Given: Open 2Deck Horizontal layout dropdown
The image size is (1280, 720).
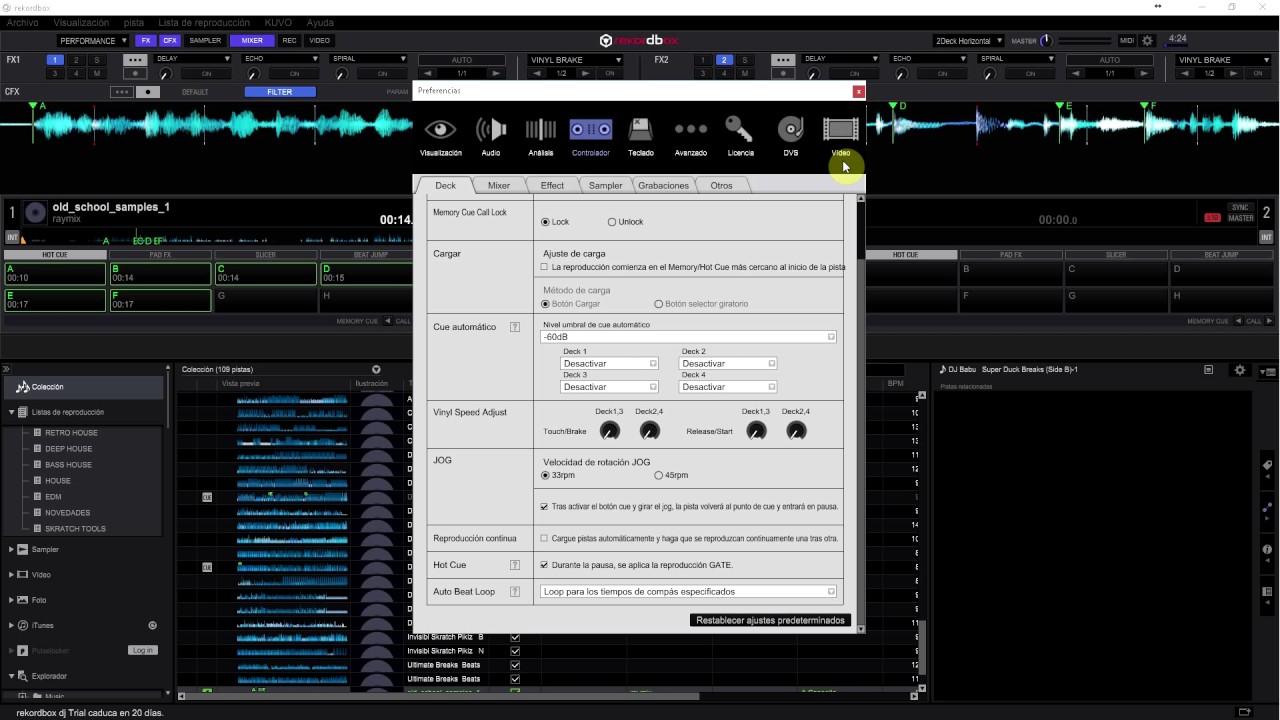Looking at the screenshot, I should click(x=968, y=41).
